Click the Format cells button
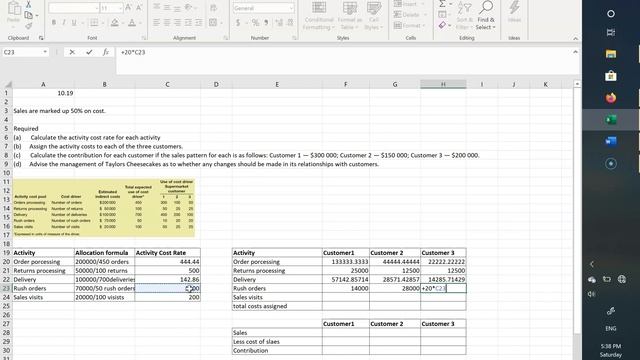This screenshot has width=640, height=360. 410,25
